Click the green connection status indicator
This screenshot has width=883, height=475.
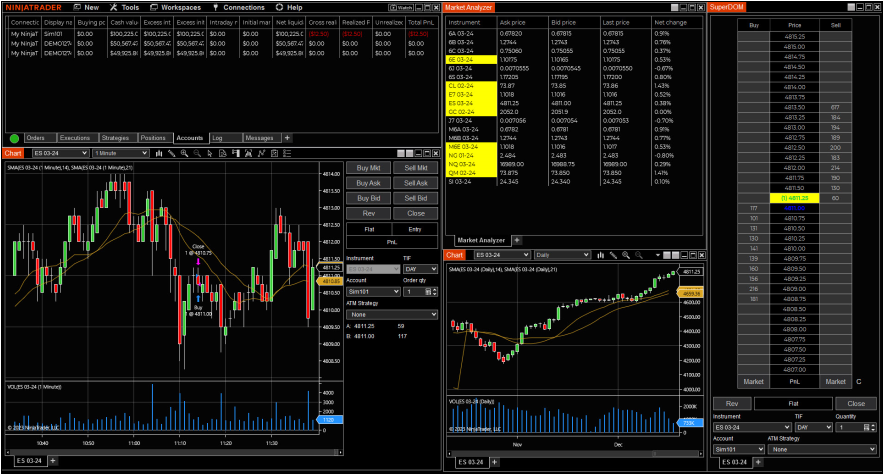click(x=14, y=138)
